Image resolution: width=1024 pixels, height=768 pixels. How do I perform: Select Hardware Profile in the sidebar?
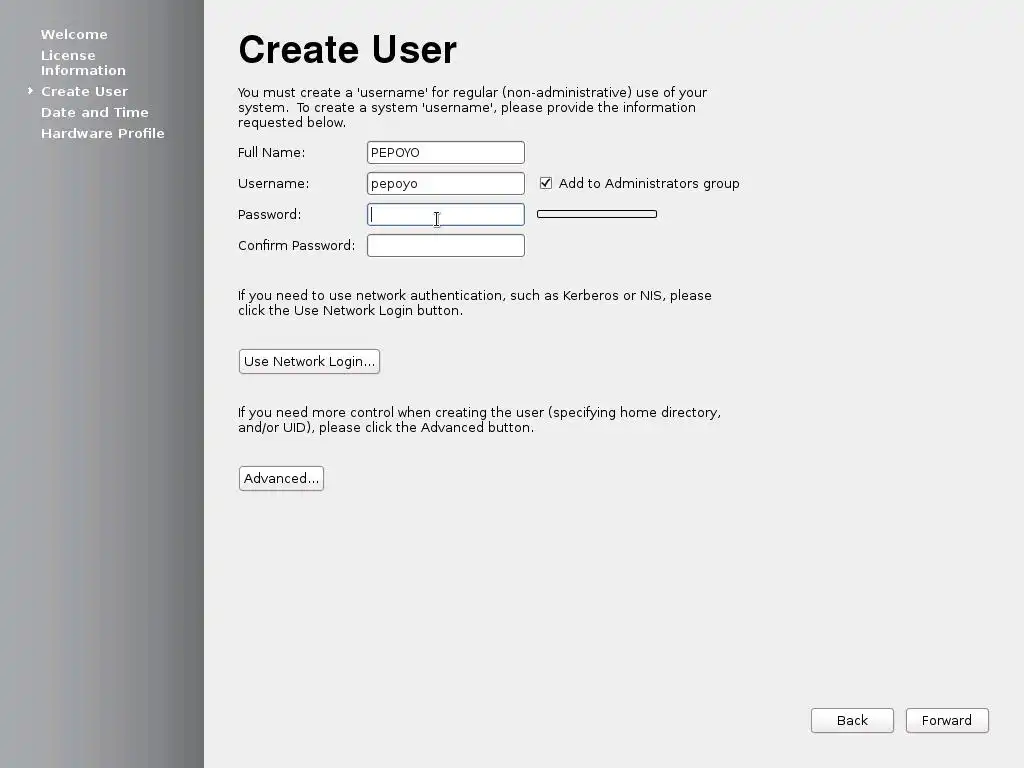[103, 133]
